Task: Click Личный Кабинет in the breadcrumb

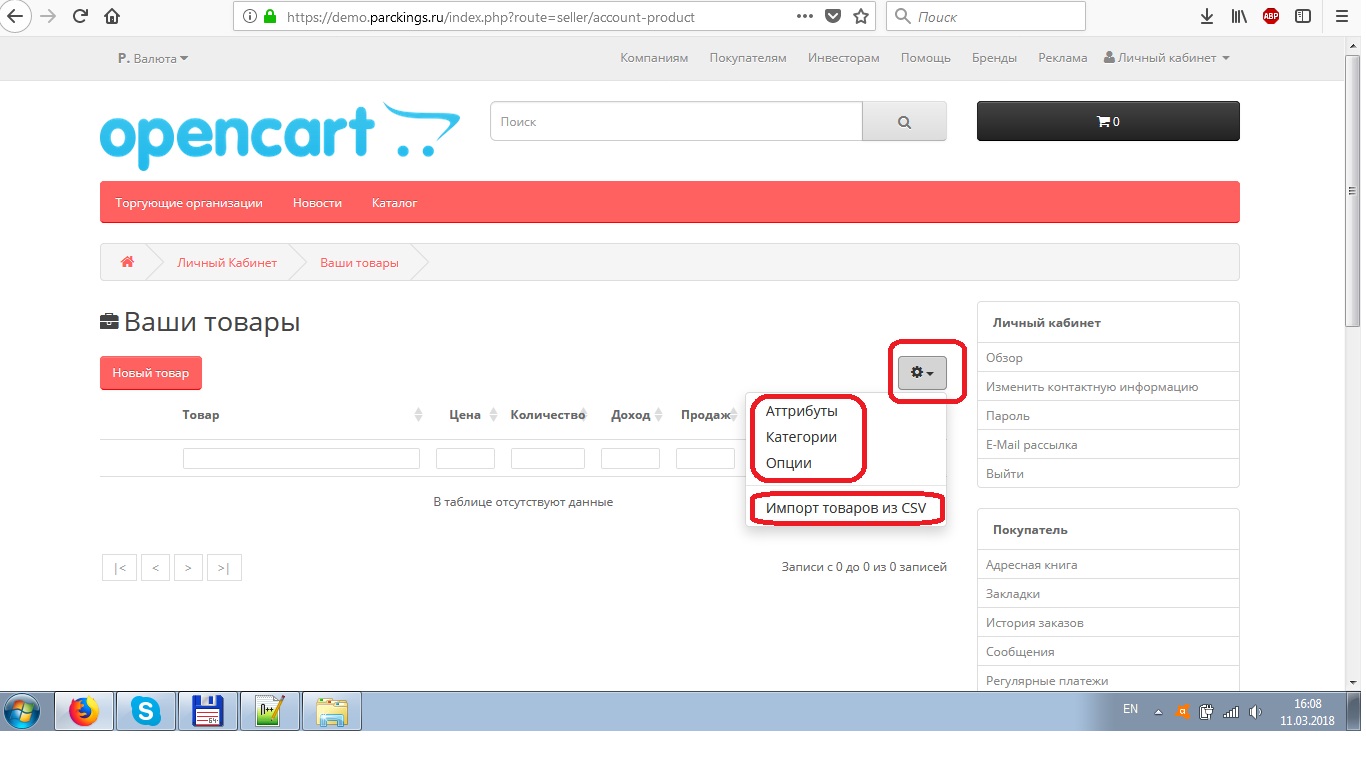Action: [x=227, y=262]
